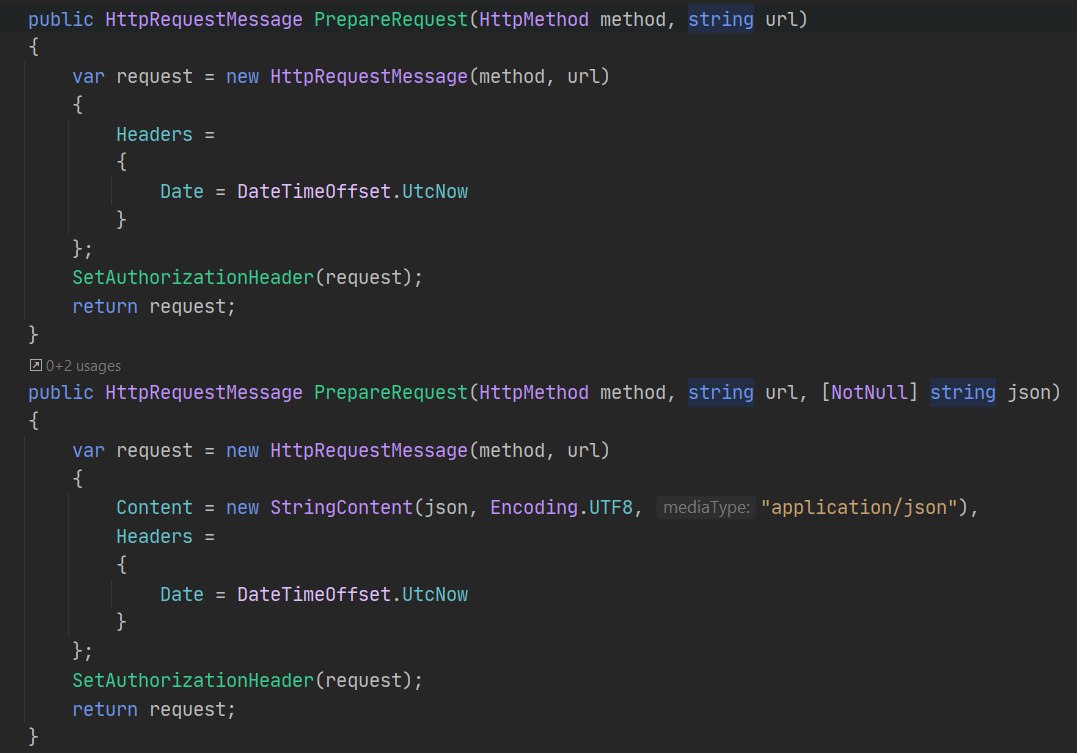This screenshot has height=753, width=1077.
Task: Click "UtcNow" in the json overload's Headers block
Action: coord(435,594)
